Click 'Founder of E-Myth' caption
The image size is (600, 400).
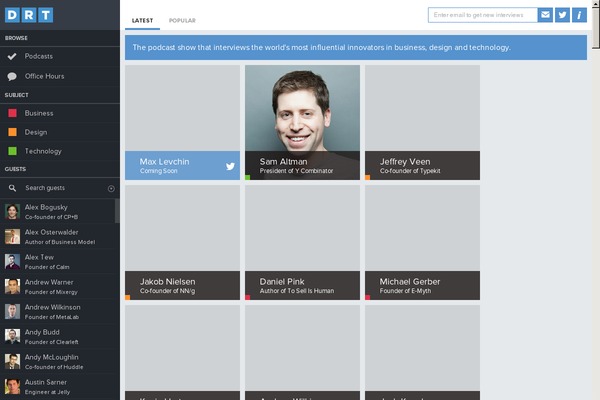(405, 291)
